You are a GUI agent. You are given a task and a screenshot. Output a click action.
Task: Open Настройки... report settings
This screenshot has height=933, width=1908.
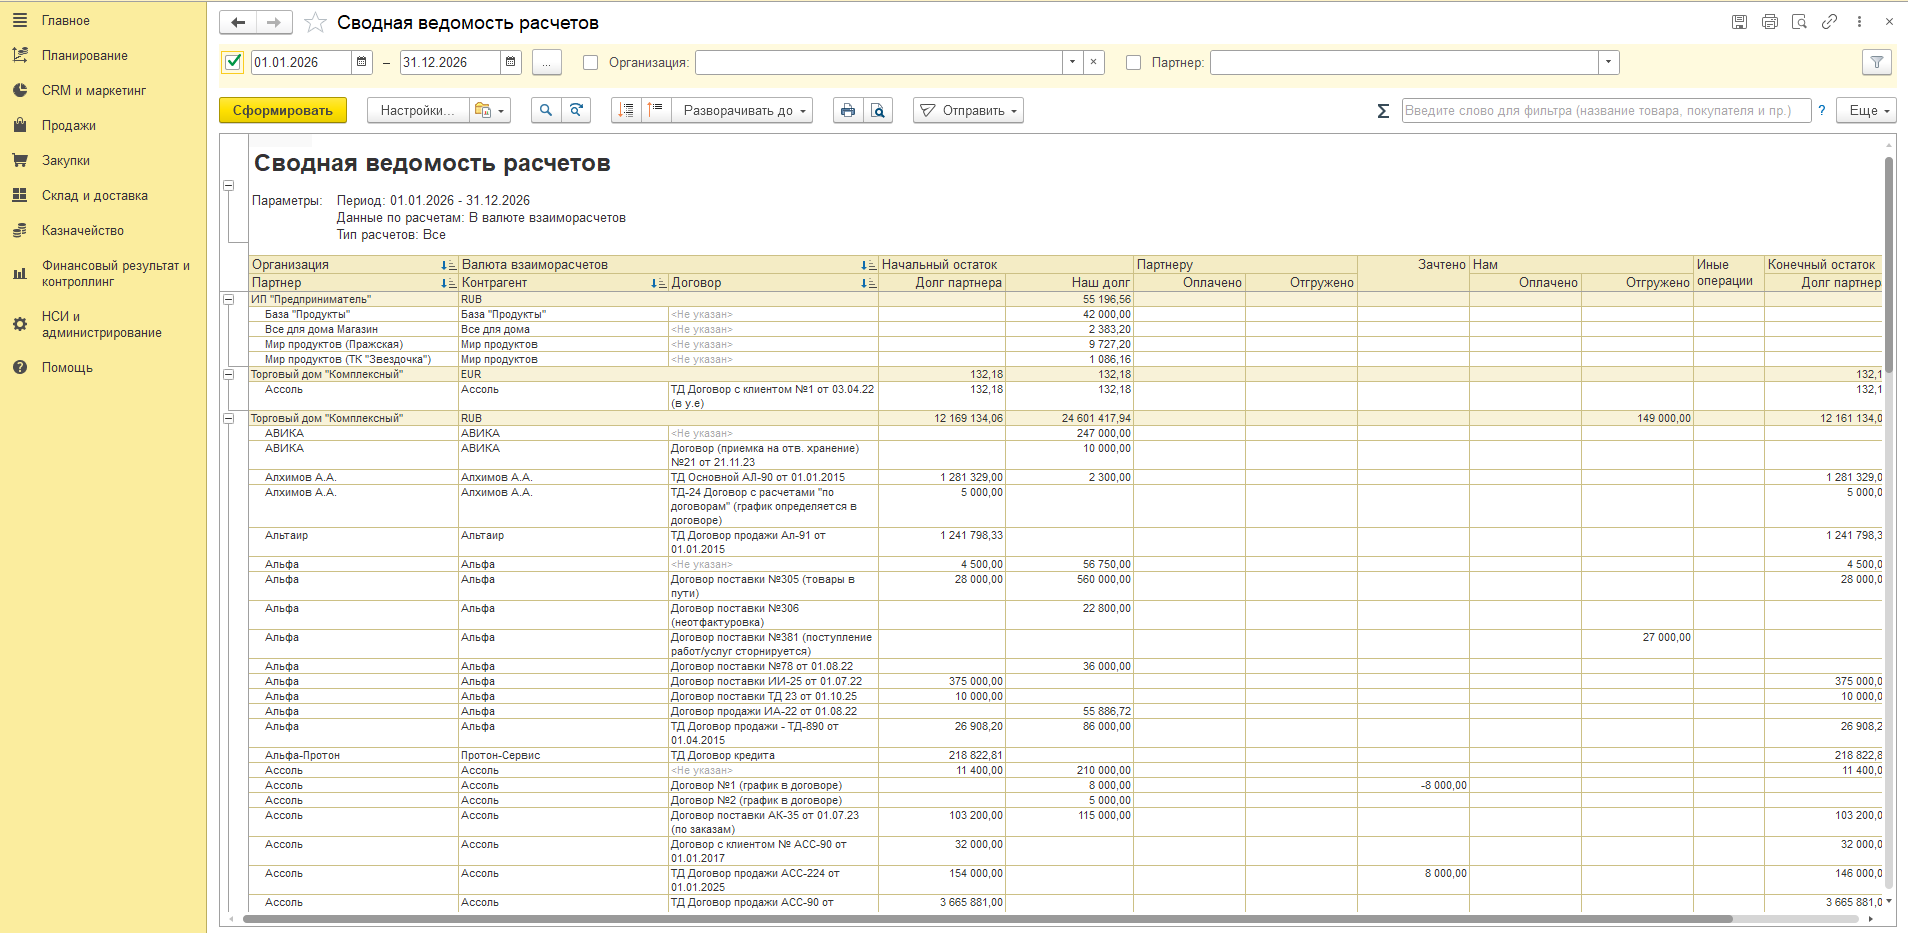[x=417, y=110]
